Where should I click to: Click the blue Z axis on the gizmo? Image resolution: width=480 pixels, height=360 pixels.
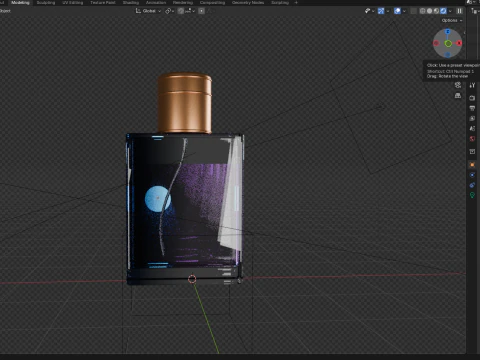448,32
